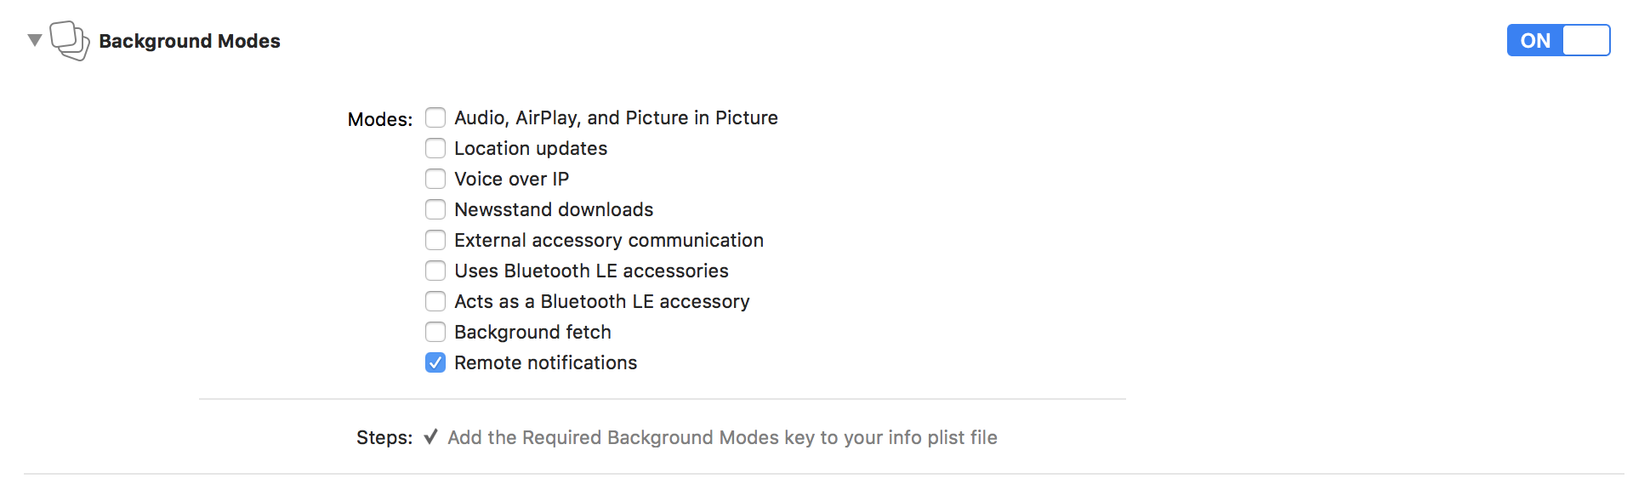Click the Background Modes section title
Image resolution: width=1650 pixels, height=485 pixels.
(189, 41)
